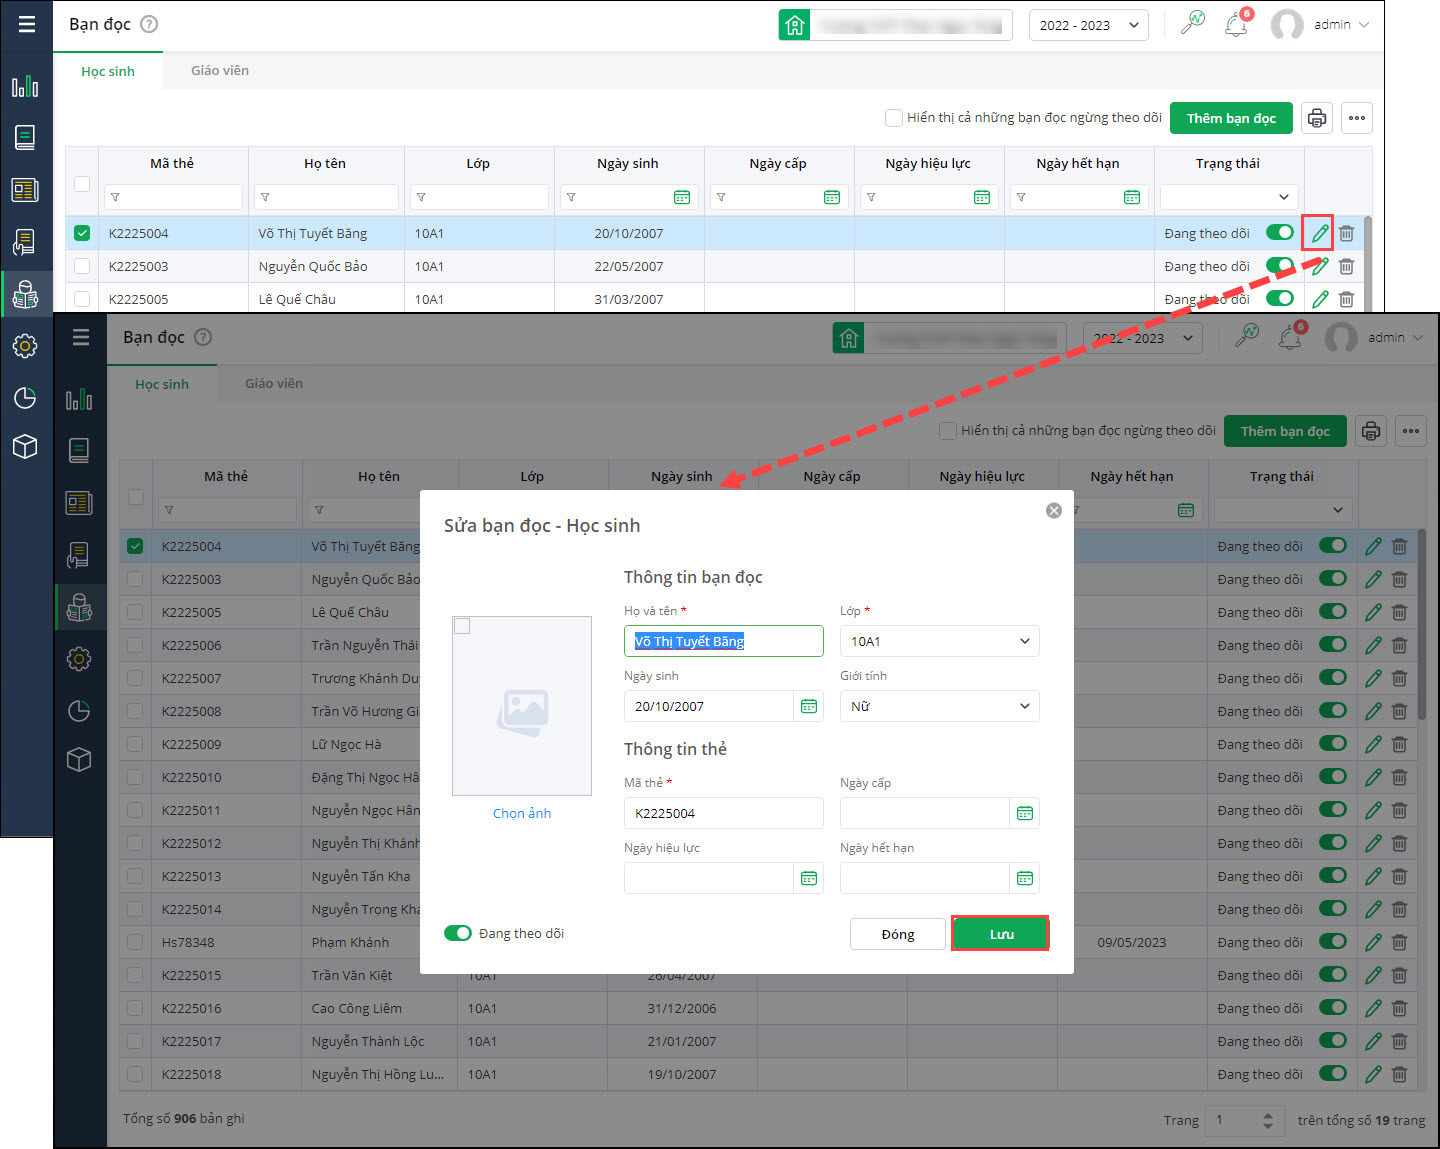Open the calendar in the undimmed Ngày sinh filter
1440x1149 pixels.
(682, 197)
